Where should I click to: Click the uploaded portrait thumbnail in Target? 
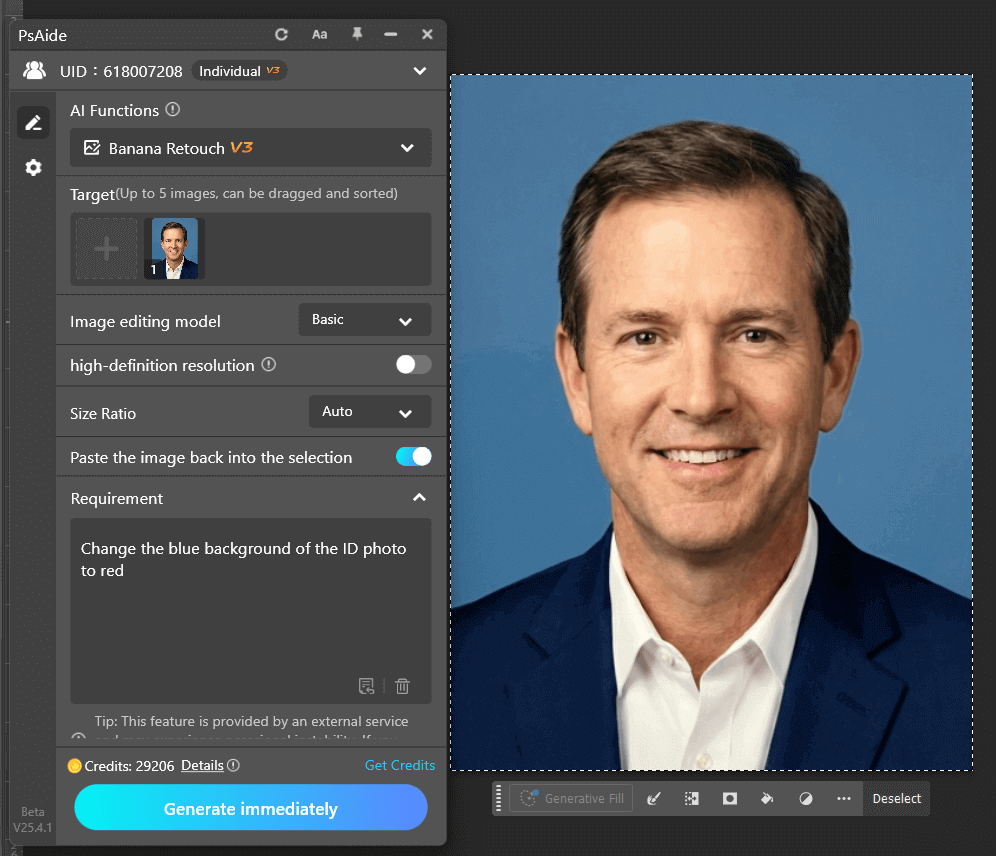pyautogui.click(x=173, y=247)
